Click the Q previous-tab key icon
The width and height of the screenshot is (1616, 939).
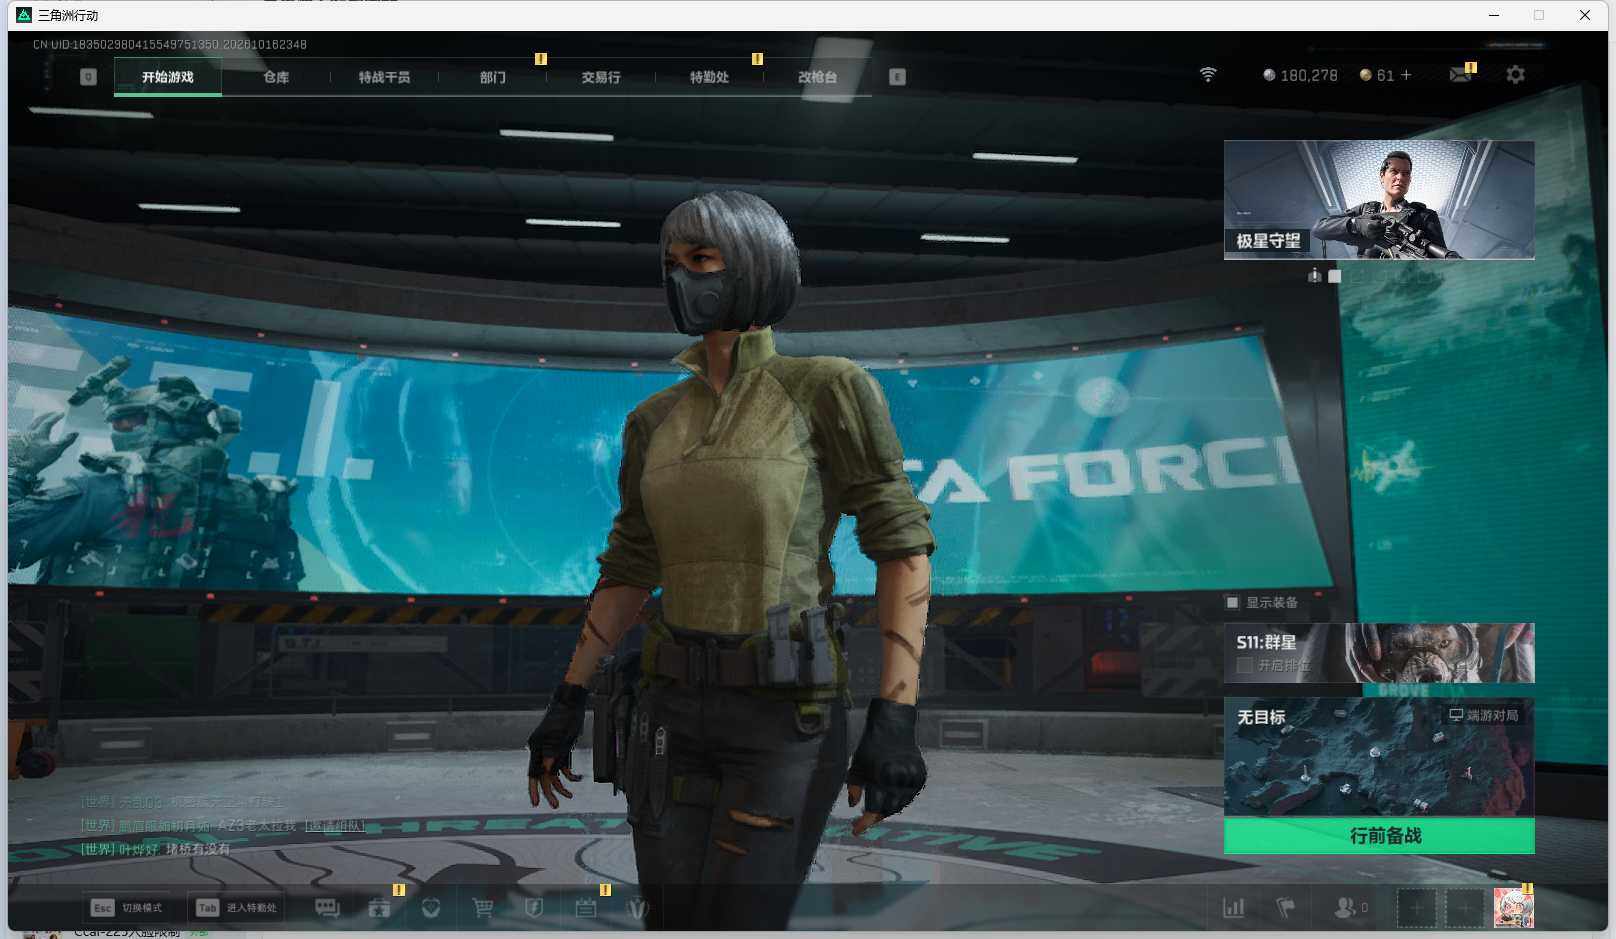88,77
